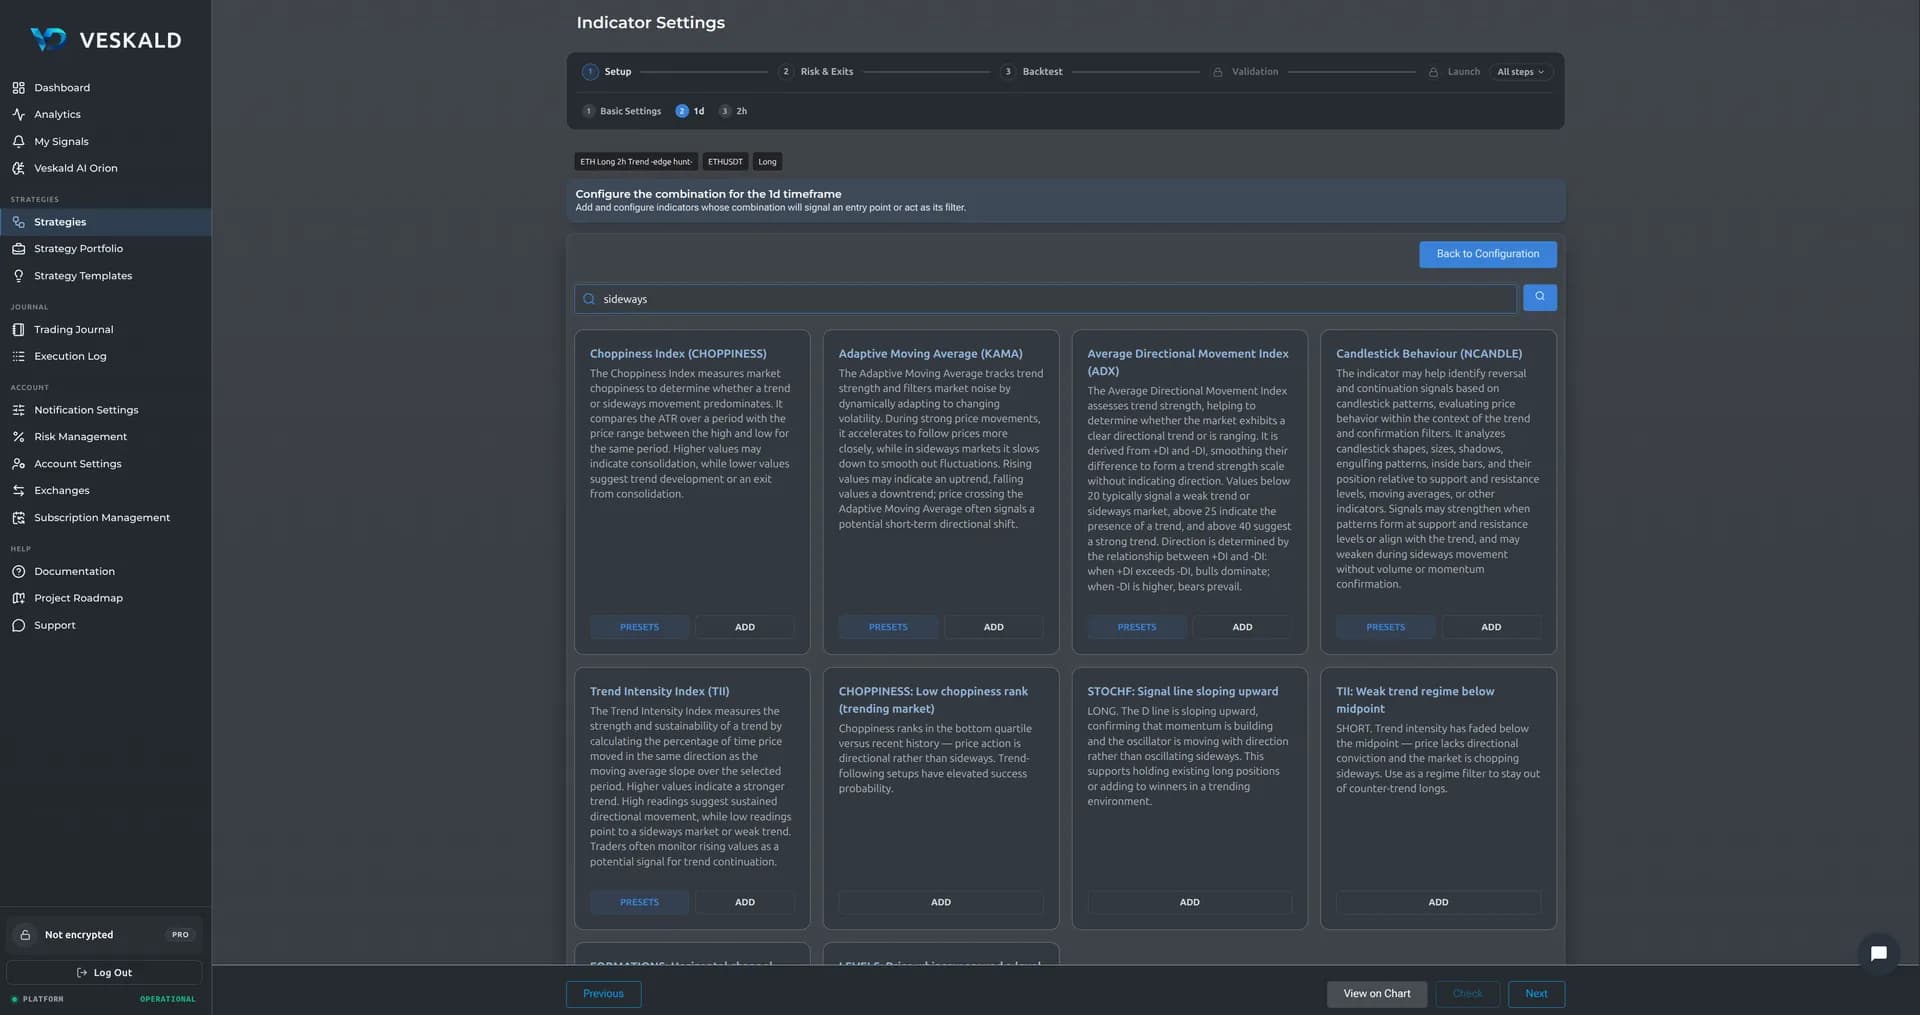The image size is (1920, 1015).
Task: Click the Strategy Portfolio briefcase icon
Action: pyautogui.click(x=18, y=249)
